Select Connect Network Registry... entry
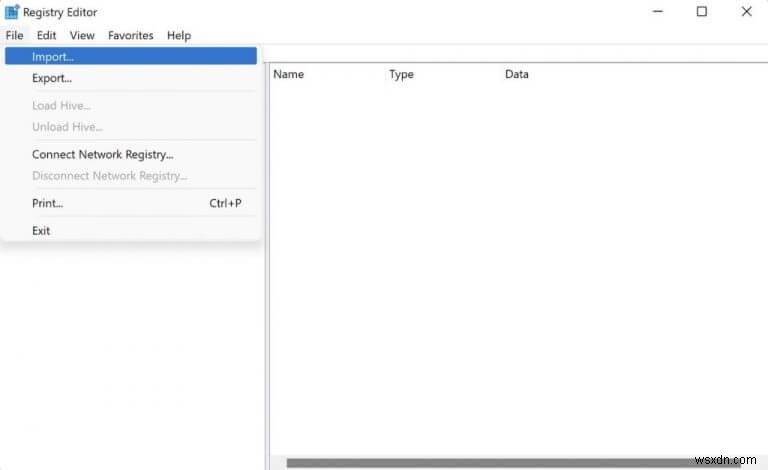 131,154
